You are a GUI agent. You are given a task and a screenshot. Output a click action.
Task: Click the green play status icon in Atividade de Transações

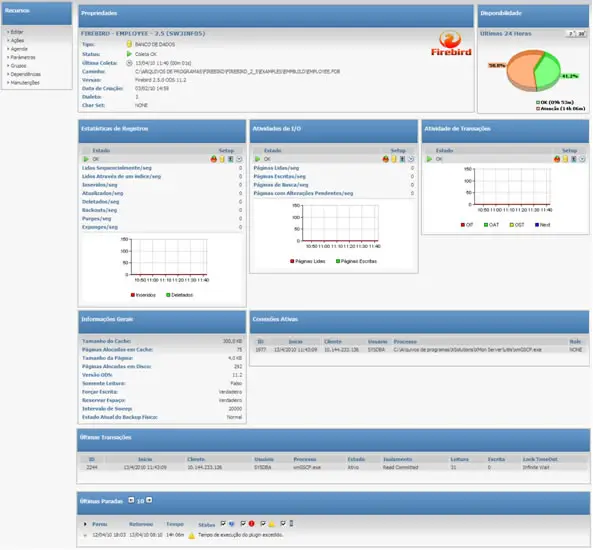coord(429,159)
